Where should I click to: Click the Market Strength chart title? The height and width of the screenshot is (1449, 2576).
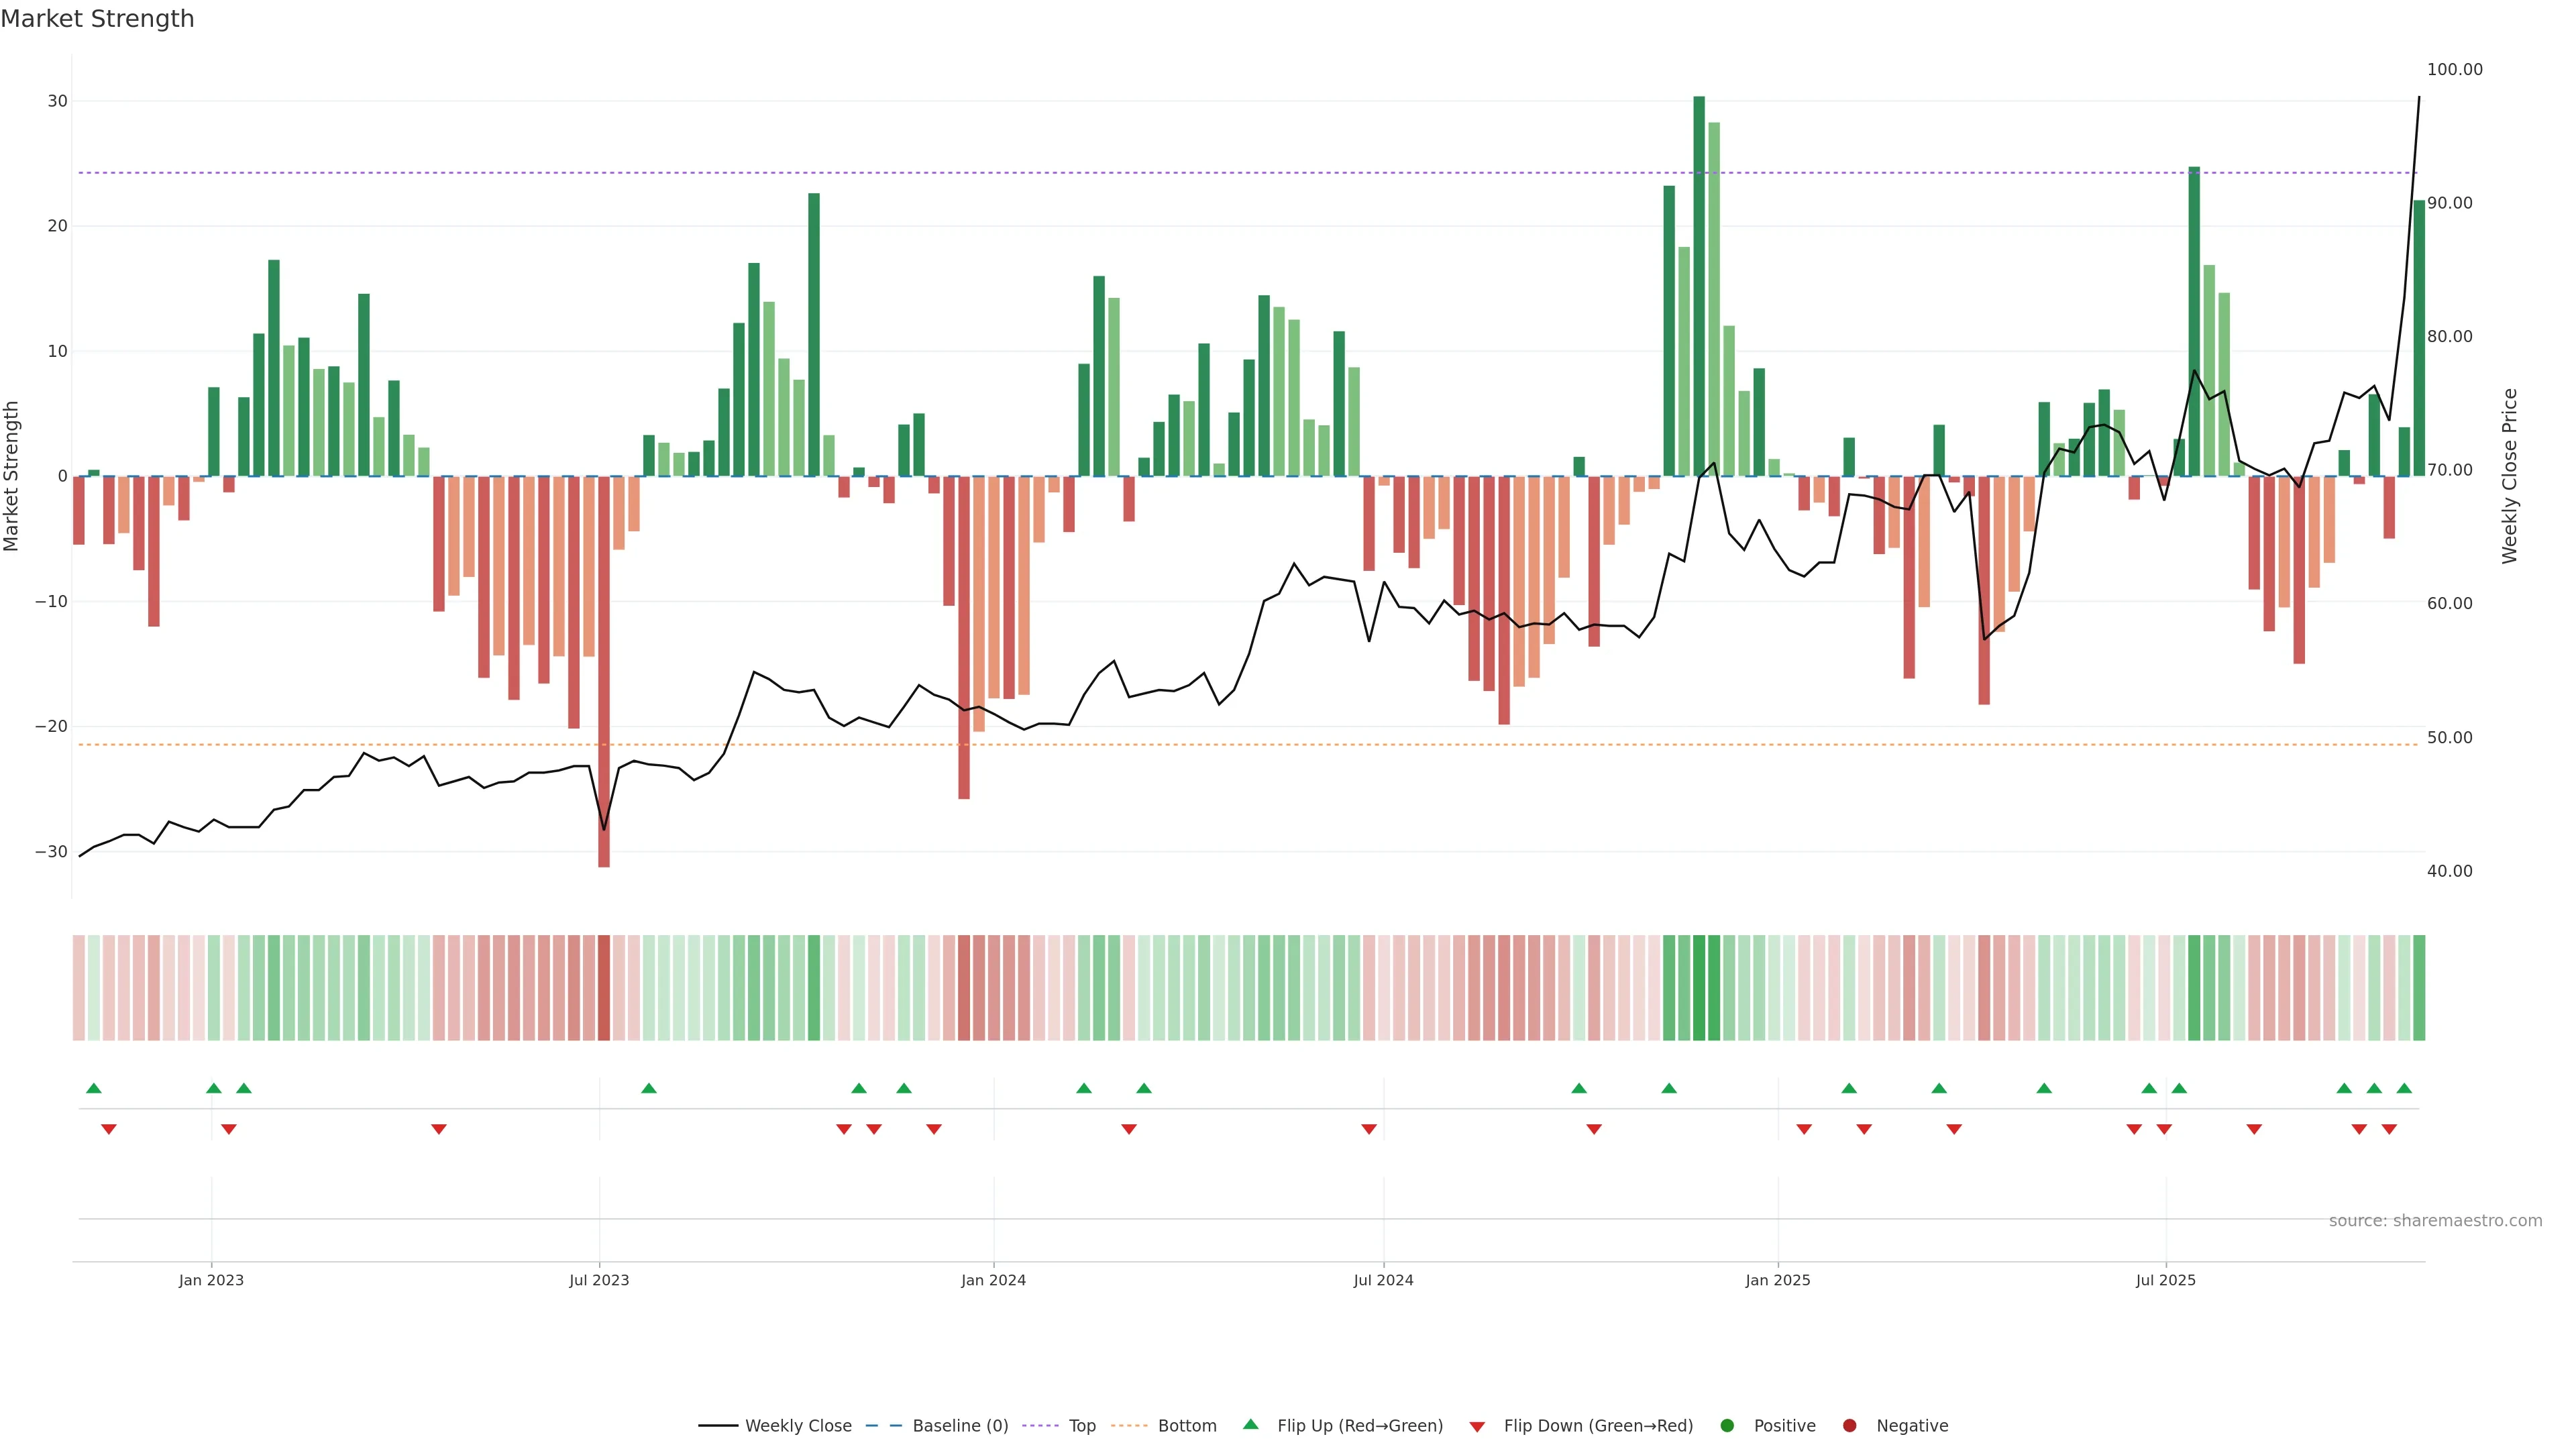[97, 19]
